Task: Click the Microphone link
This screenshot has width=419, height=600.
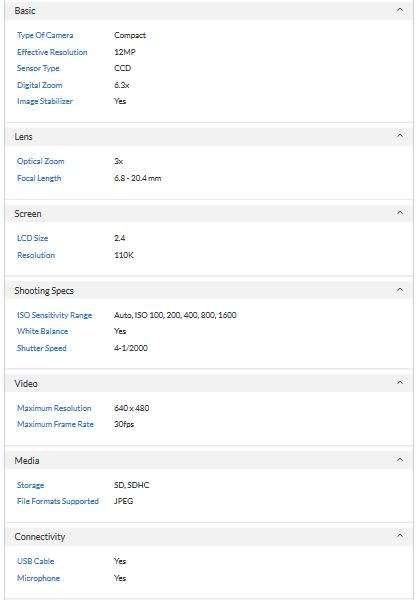Action: point(39,578)
